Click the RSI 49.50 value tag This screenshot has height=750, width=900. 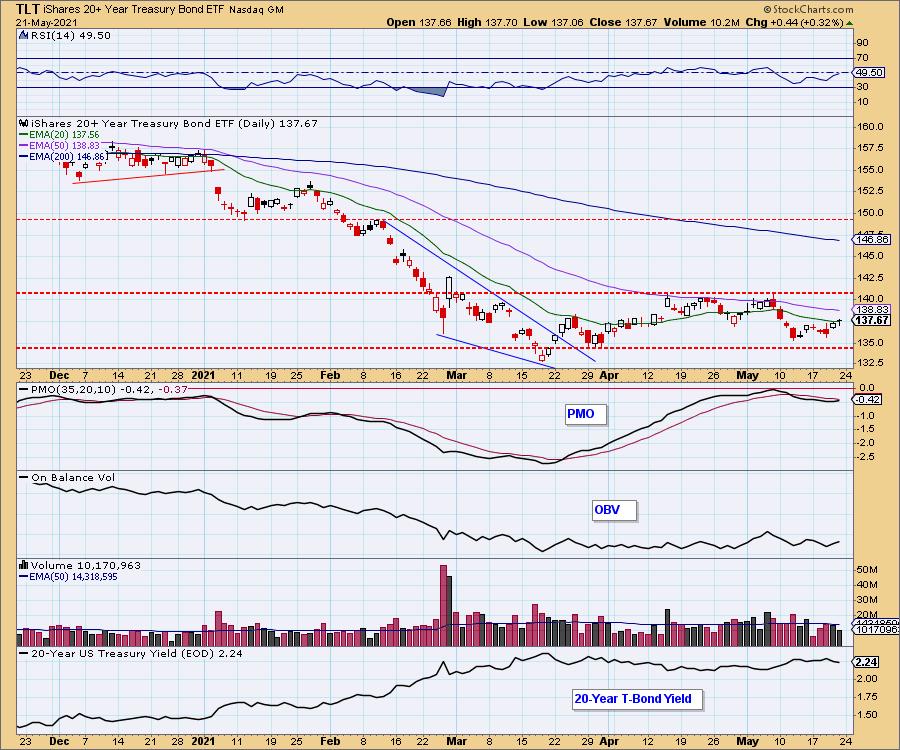tap(868, 73)
